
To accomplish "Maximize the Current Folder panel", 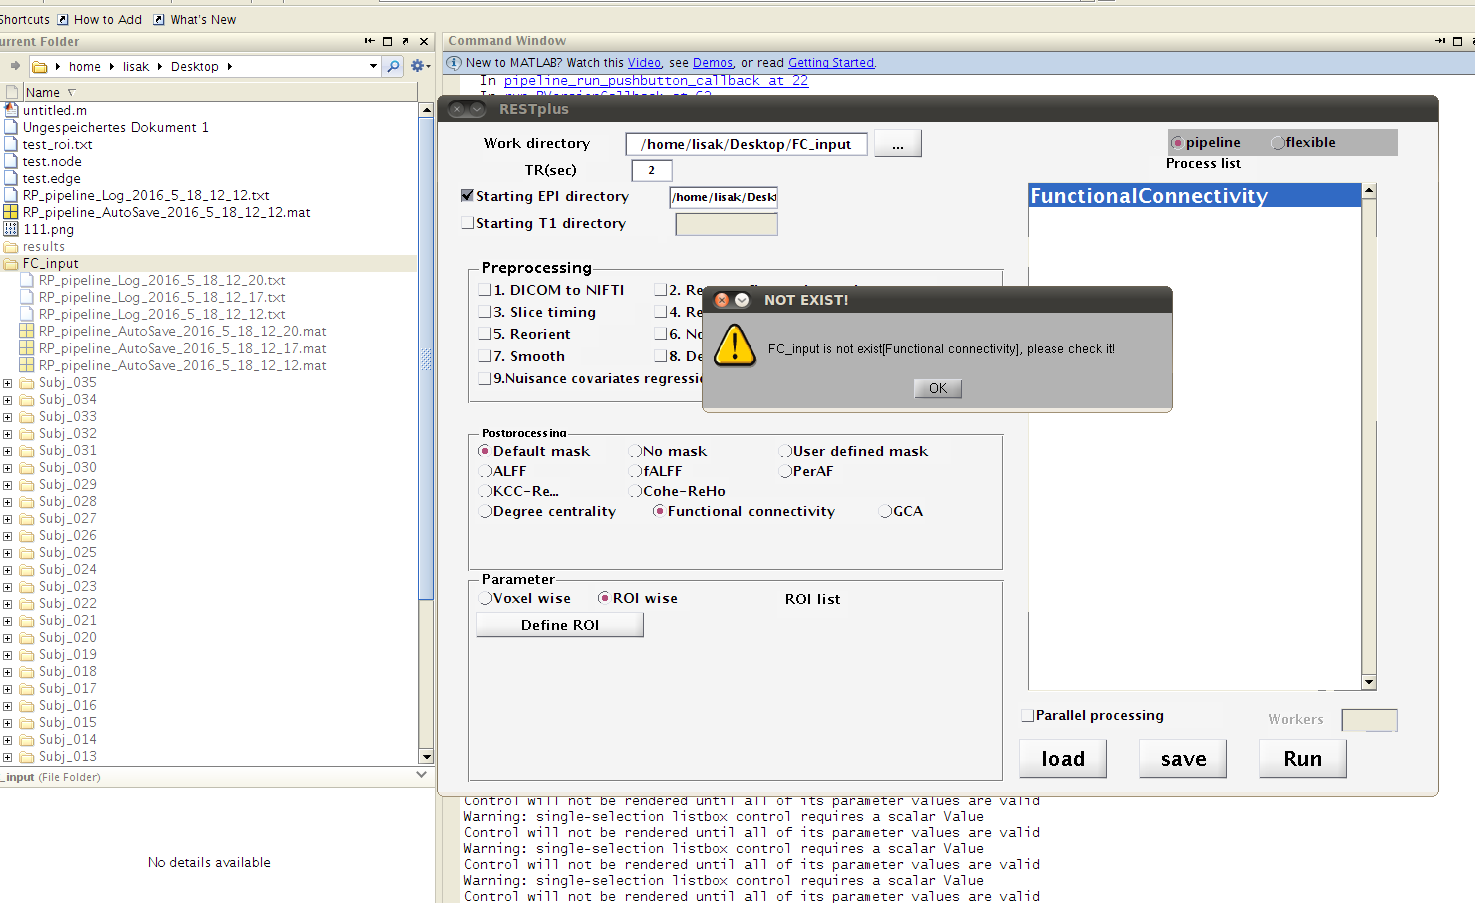I will [387, 41].
